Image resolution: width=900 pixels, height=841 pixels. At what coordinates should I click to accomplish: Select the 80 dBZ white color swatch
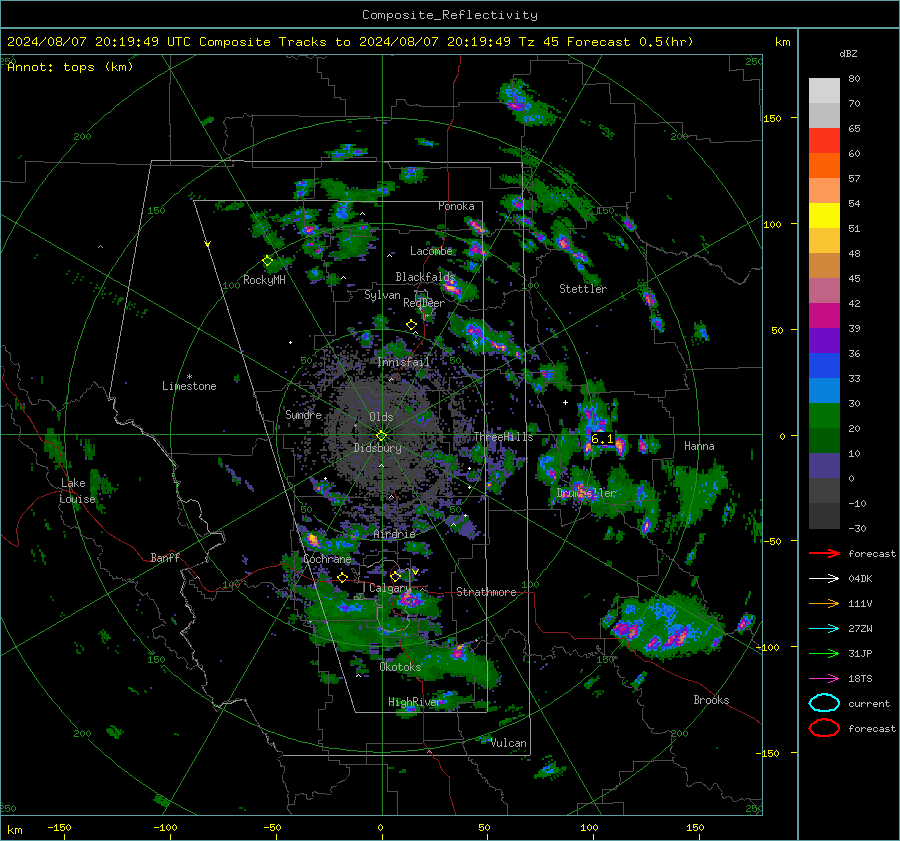click(824, 90)
